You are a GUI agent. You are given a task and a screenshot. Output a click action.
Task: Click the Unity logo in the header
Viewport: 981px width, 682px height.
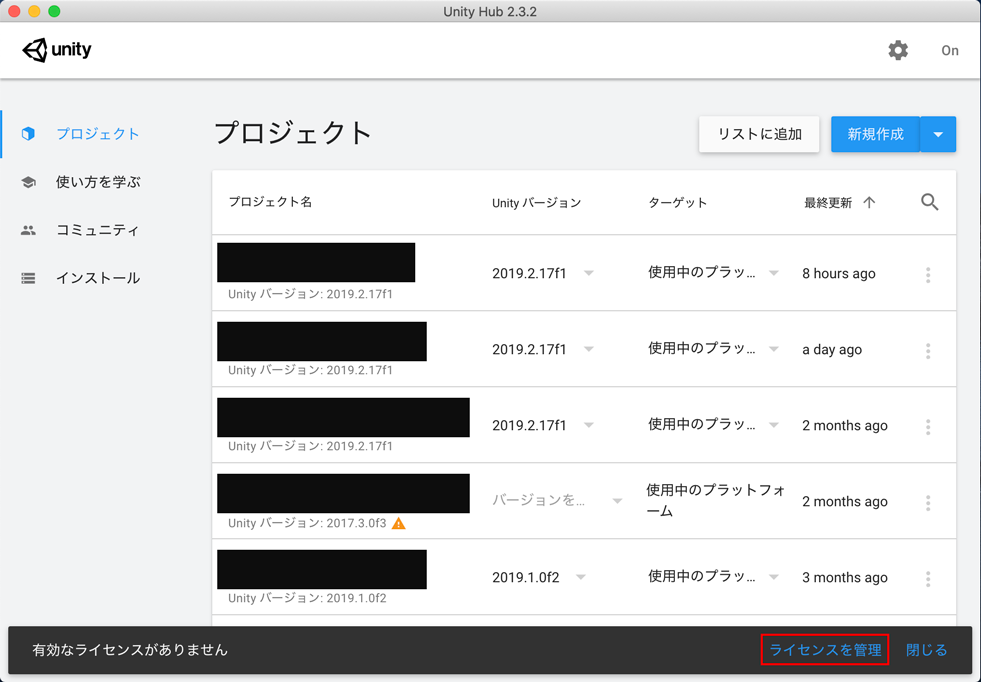57,49
